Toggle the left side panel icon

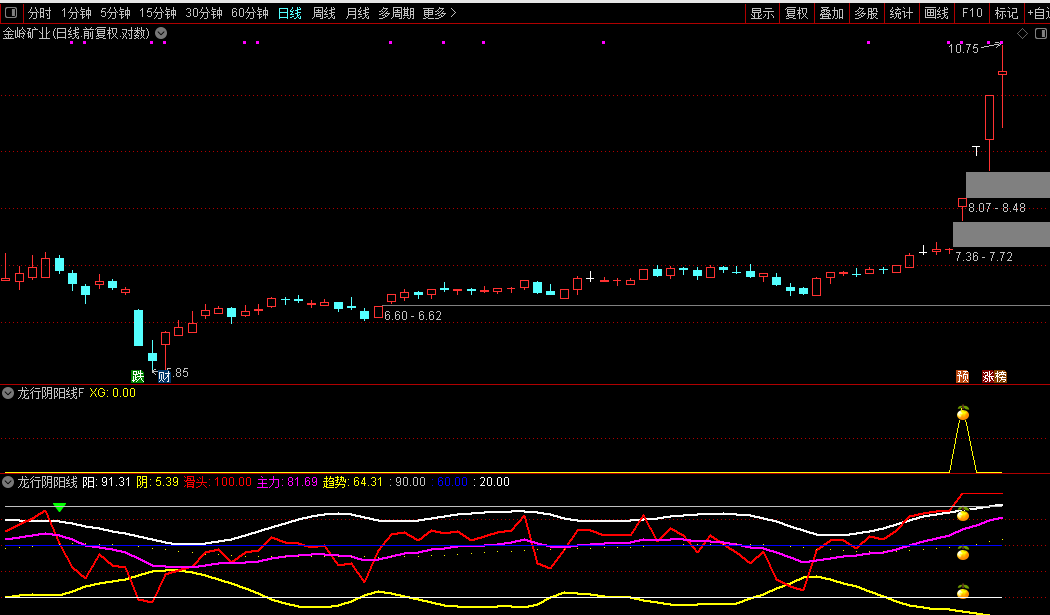(x=11, y=13)
